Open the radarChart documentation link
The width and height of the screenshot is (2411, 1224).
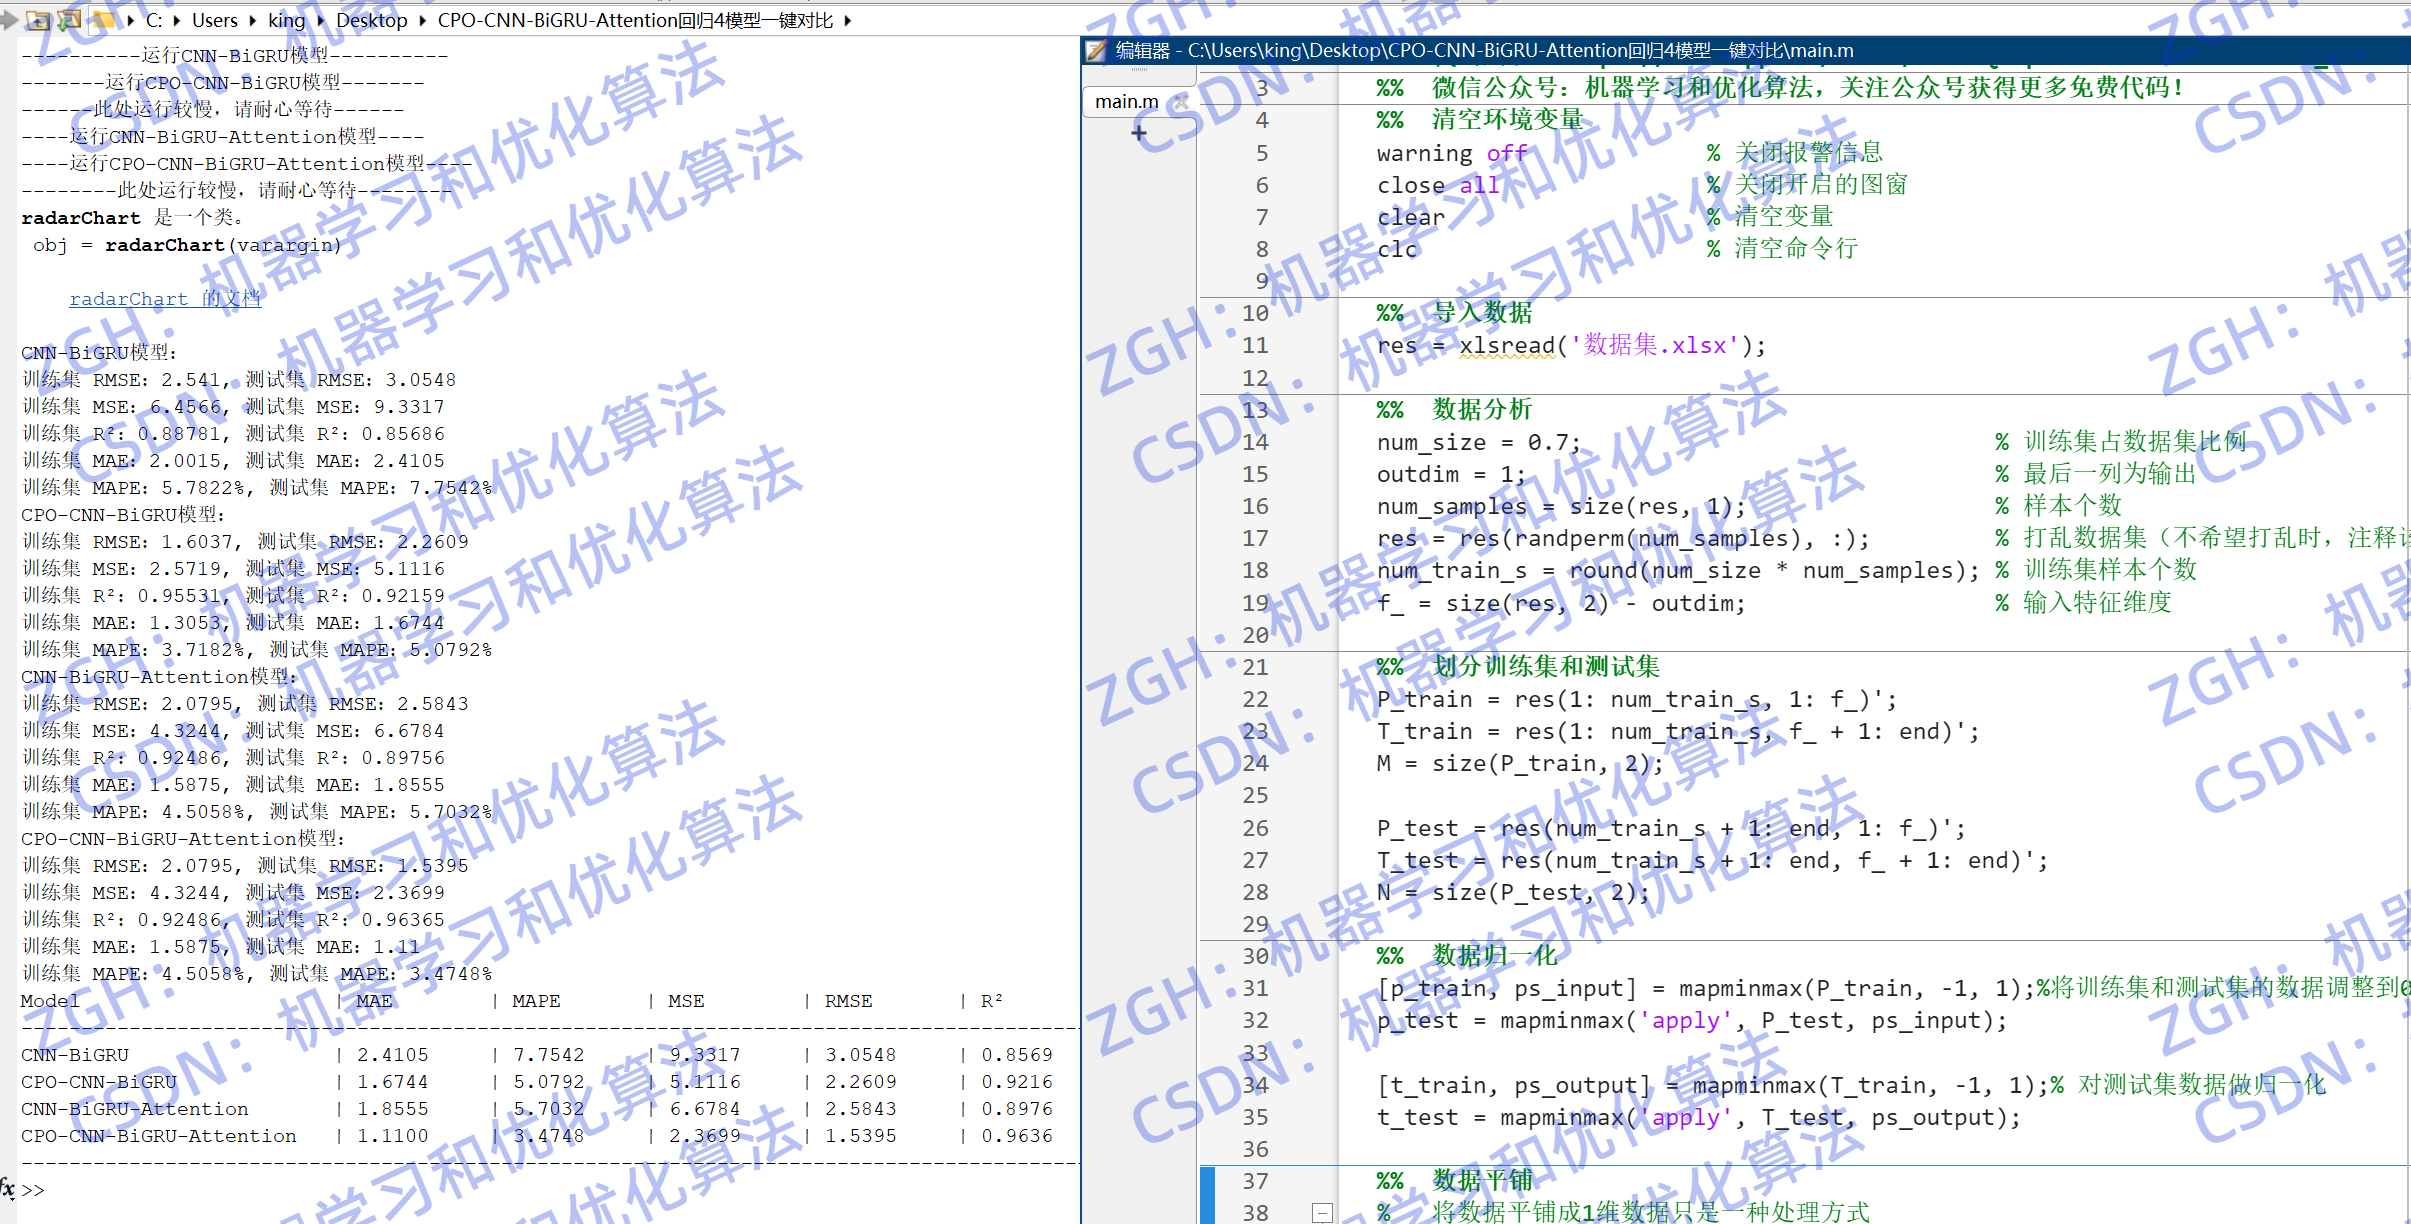click(165, 299)
